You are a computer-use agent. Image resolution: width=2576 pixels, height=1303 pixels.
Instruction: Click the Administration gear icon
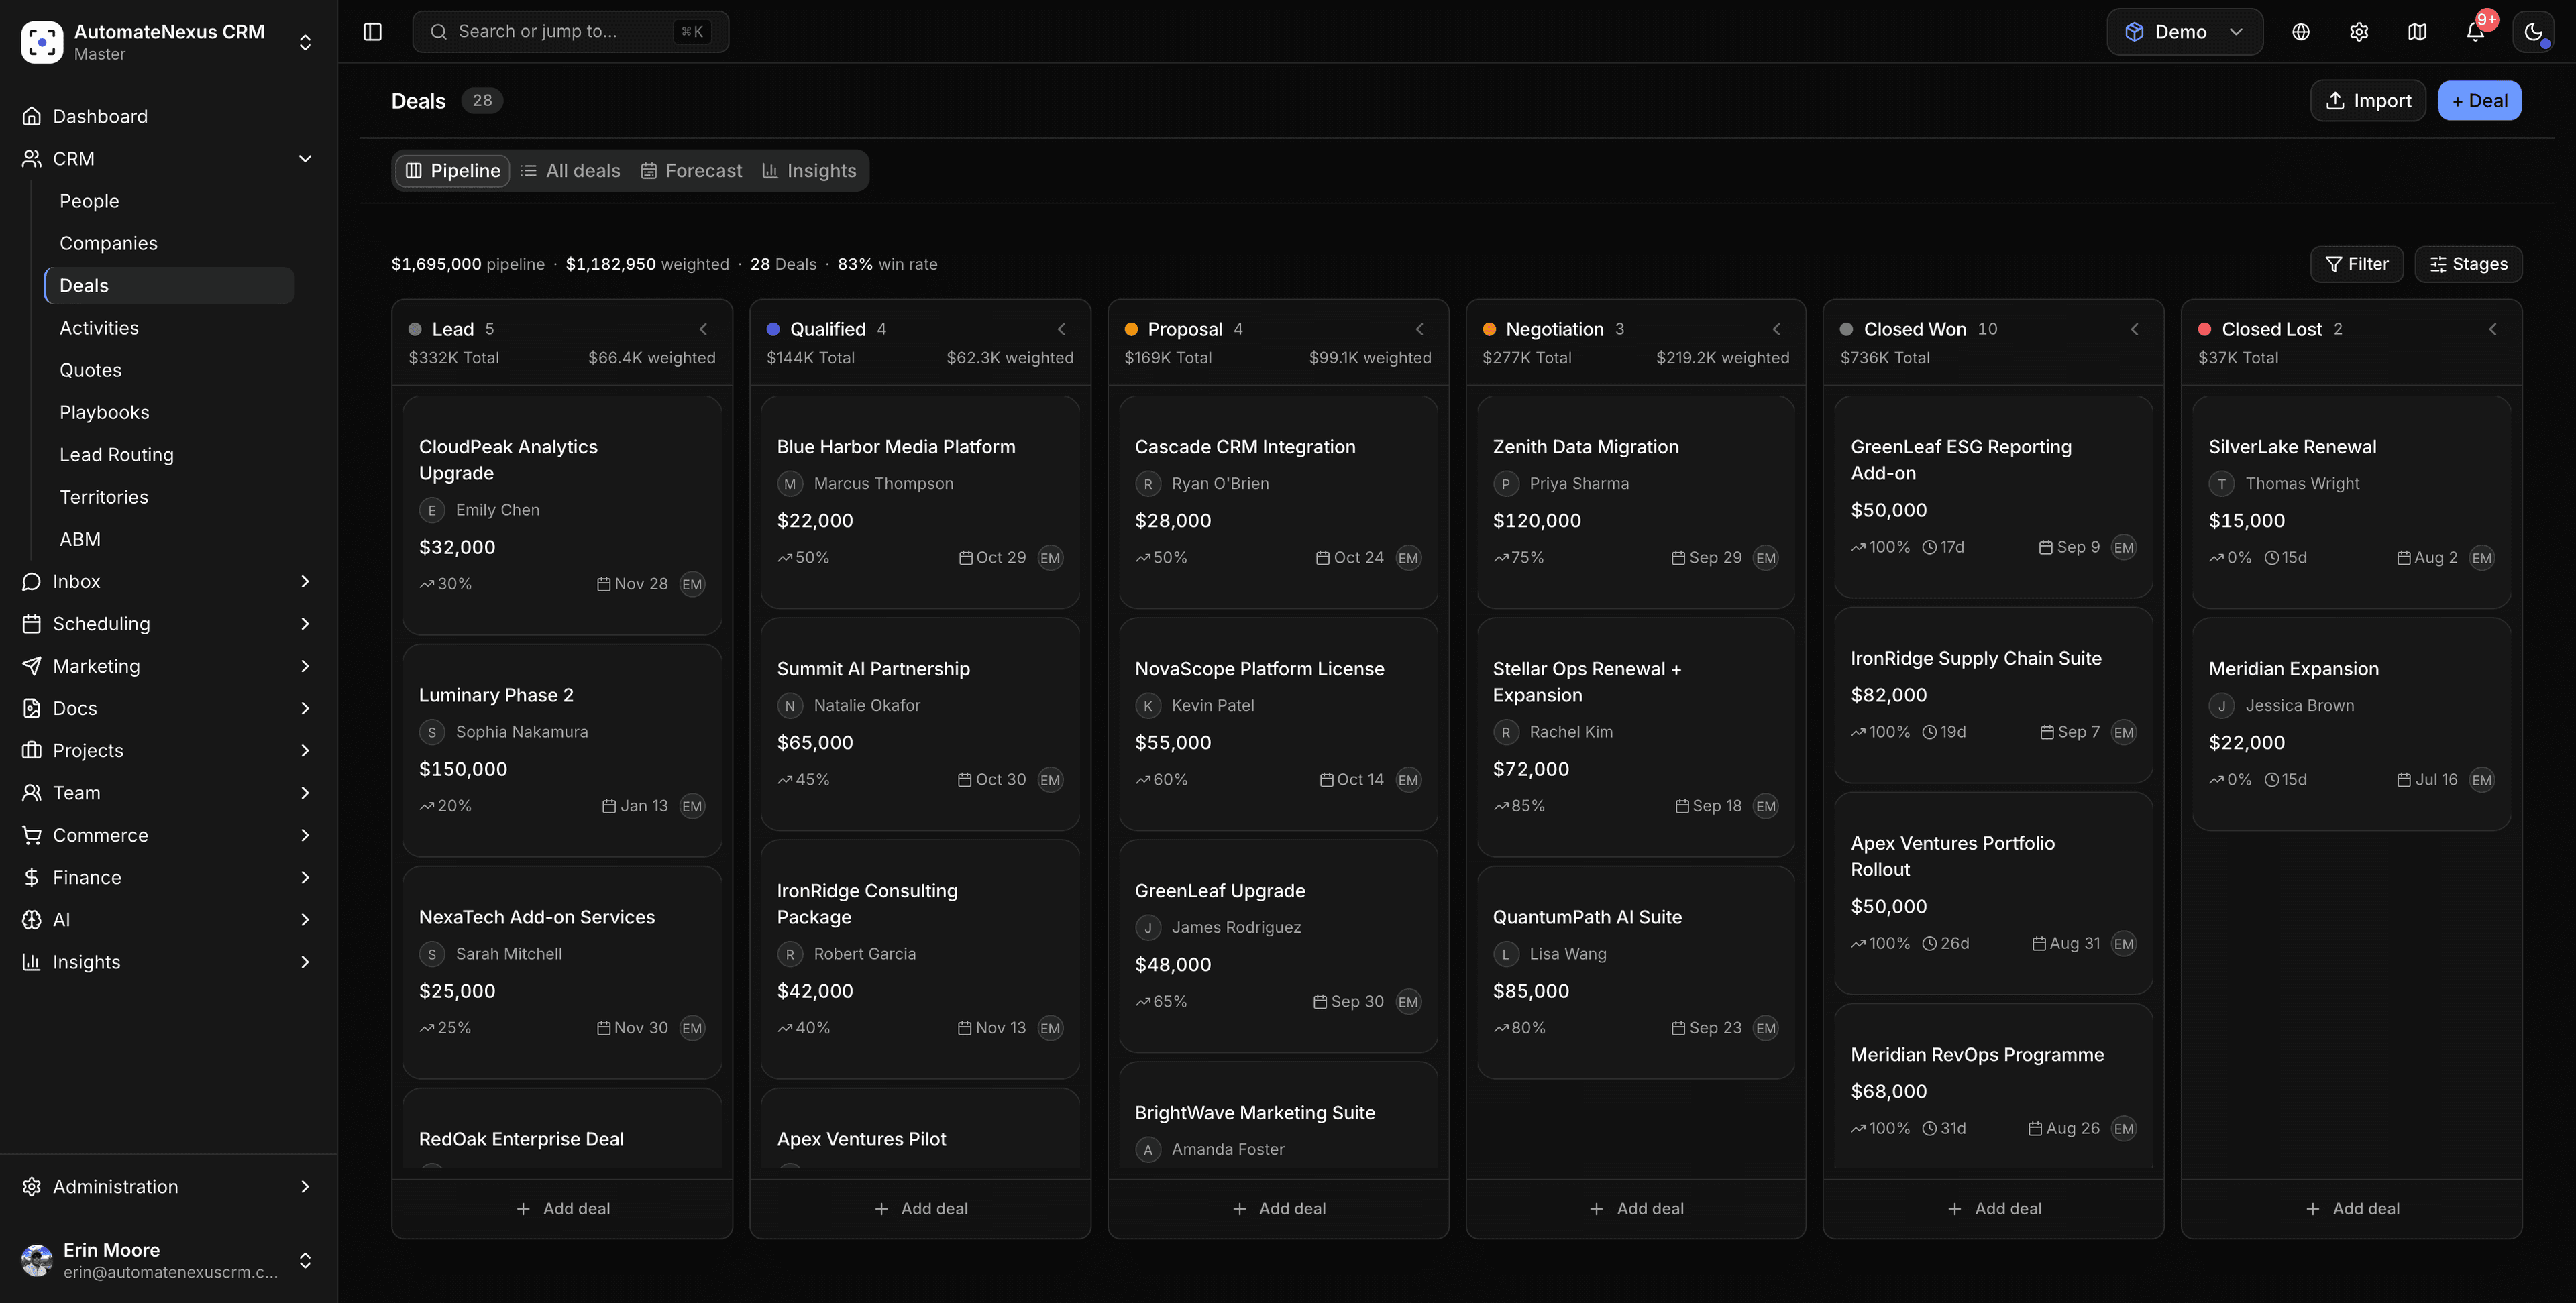tap(32, 1186)
